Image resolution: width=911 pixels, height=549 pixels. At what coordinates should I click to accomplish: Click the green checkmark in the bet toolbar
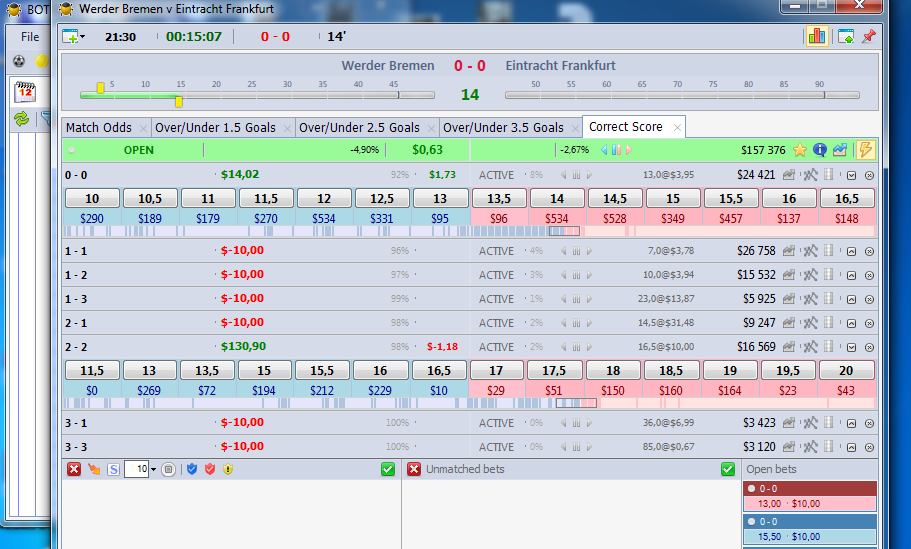point(388,469)
